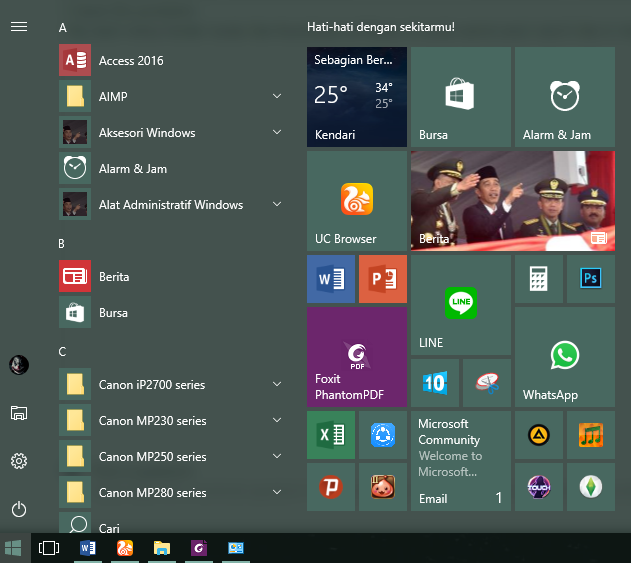Image resolution: width=631 pixels, height=563 pixels.
Task: Open Settings gear in sidebar
Action: (x=19, y=461)
